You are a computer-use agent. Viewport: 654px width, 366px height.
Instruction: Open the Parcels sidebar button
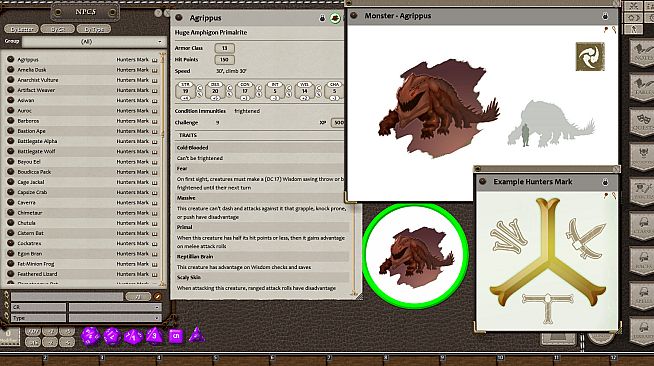coord(642,191)
